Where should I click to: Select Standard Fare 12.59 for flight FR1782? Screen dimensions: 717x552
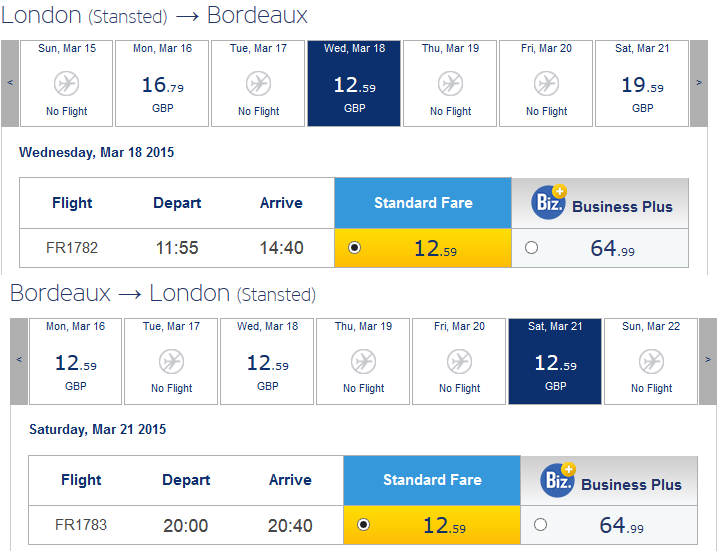[354, 248]
